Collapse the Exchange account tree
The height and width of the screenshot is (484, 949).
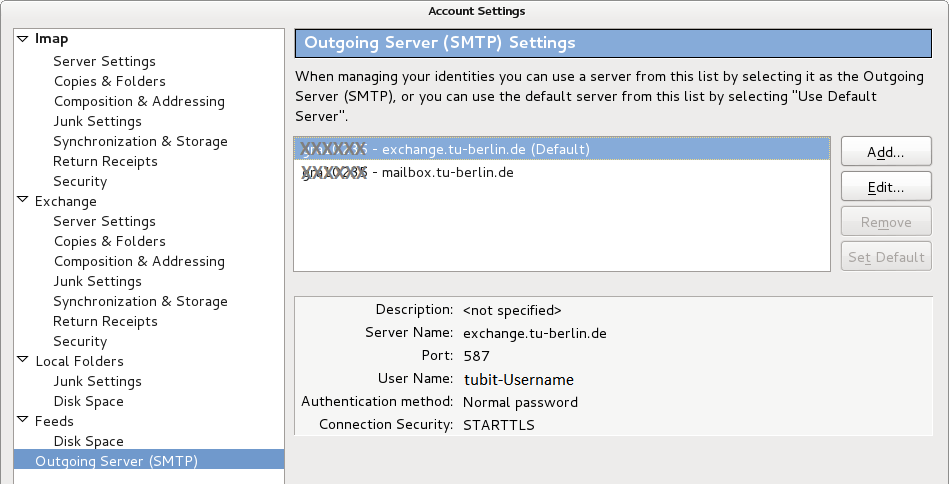(x=23, y=201)
